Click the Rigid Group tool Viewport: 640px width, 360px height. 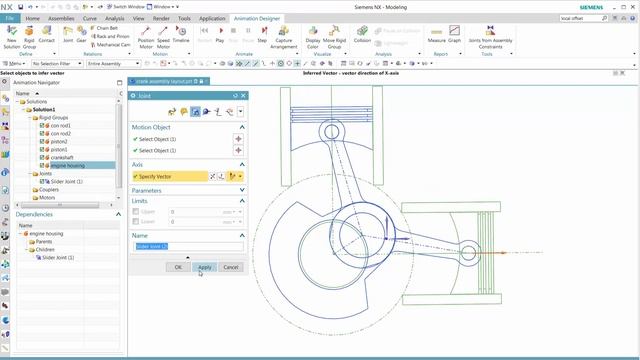[x=29, y=37]
